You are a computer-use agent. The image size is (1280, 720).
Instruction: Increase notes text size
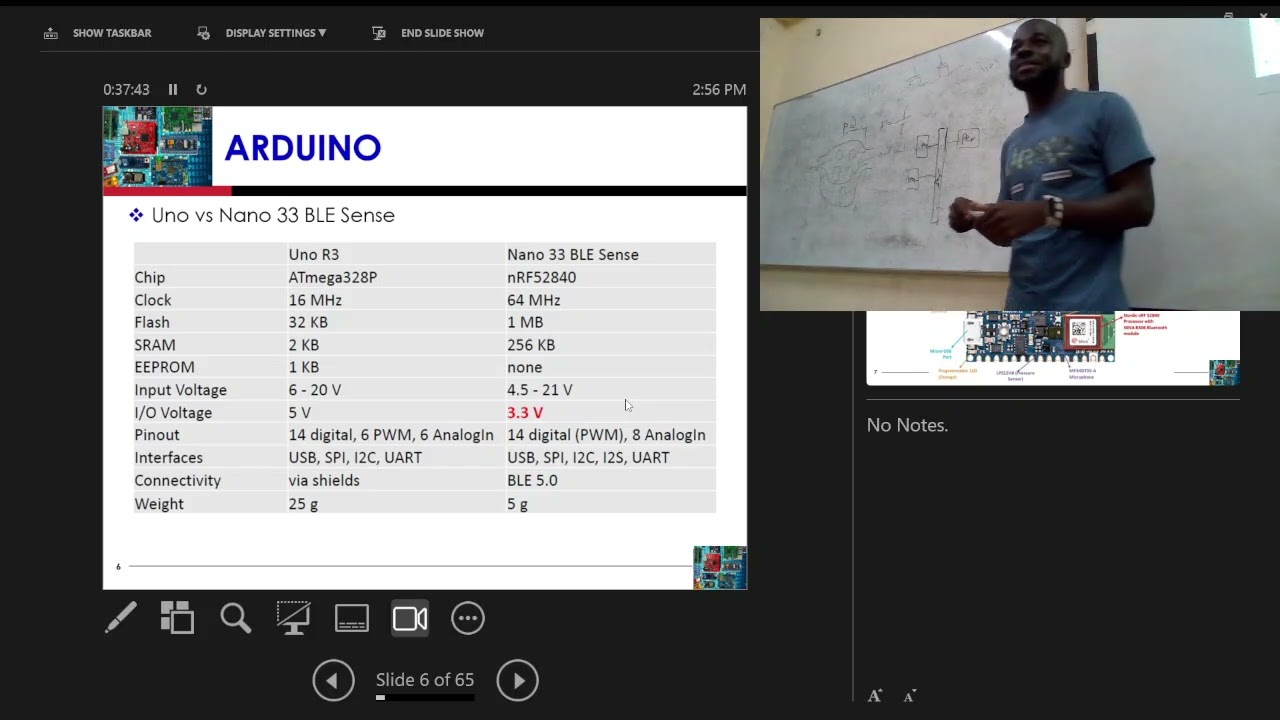point(875,696)
